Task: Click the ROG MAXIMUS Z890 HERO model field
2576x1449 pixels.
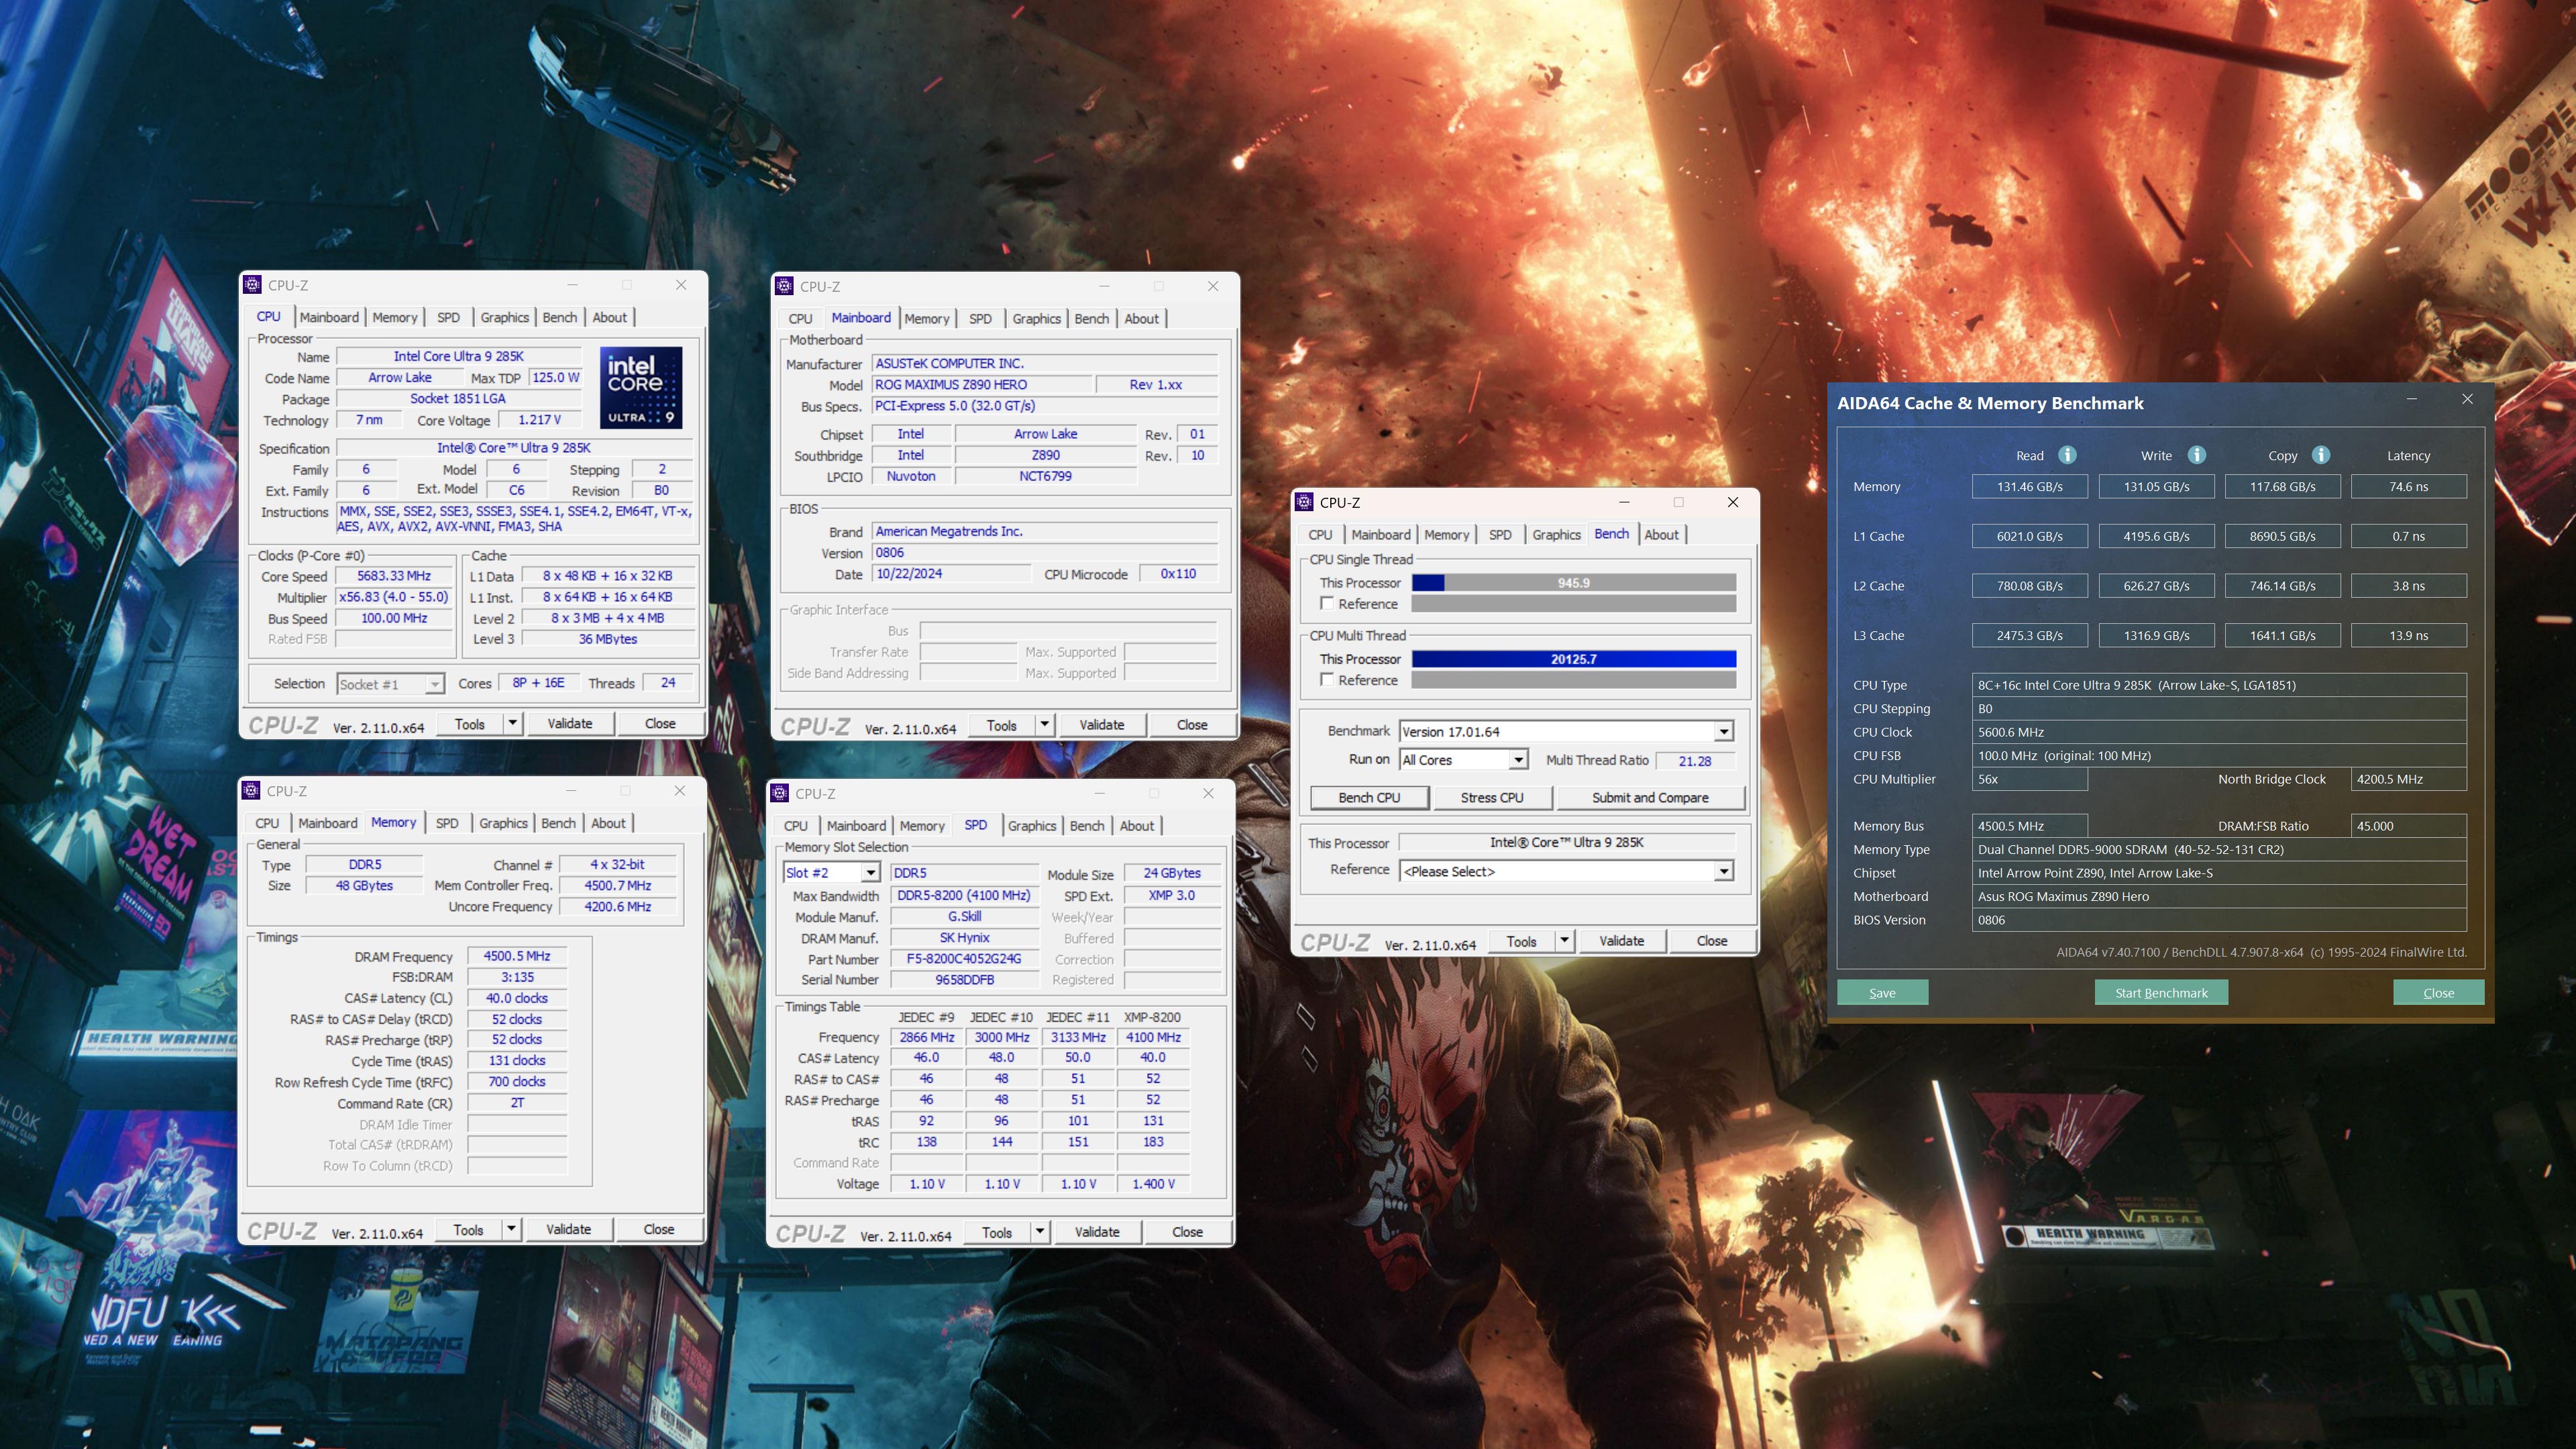Action: click(981, 385)
